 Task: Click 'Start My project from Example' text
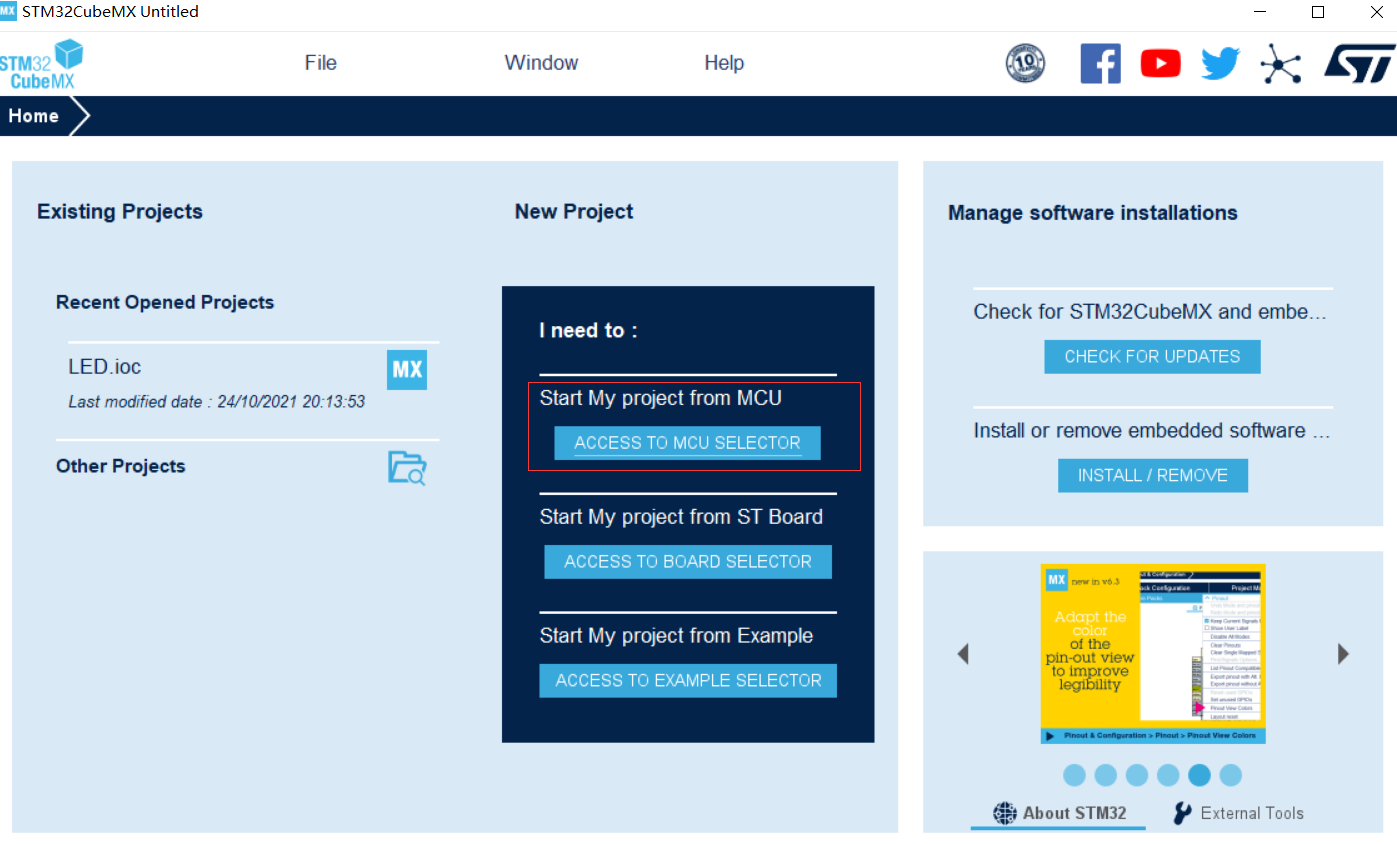[x=676, y=636]
